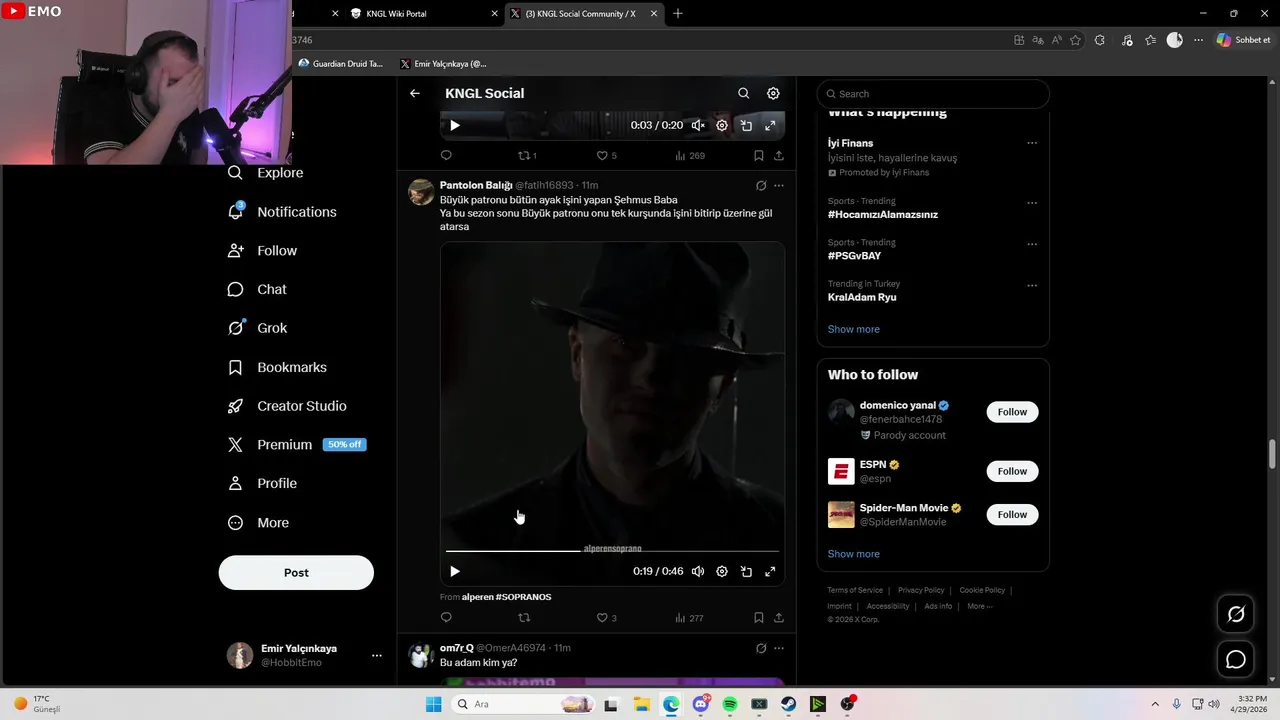Open search icon in KNGL Social header
The width and height of the screenshot is (1280, 720).
click(744, 93)
